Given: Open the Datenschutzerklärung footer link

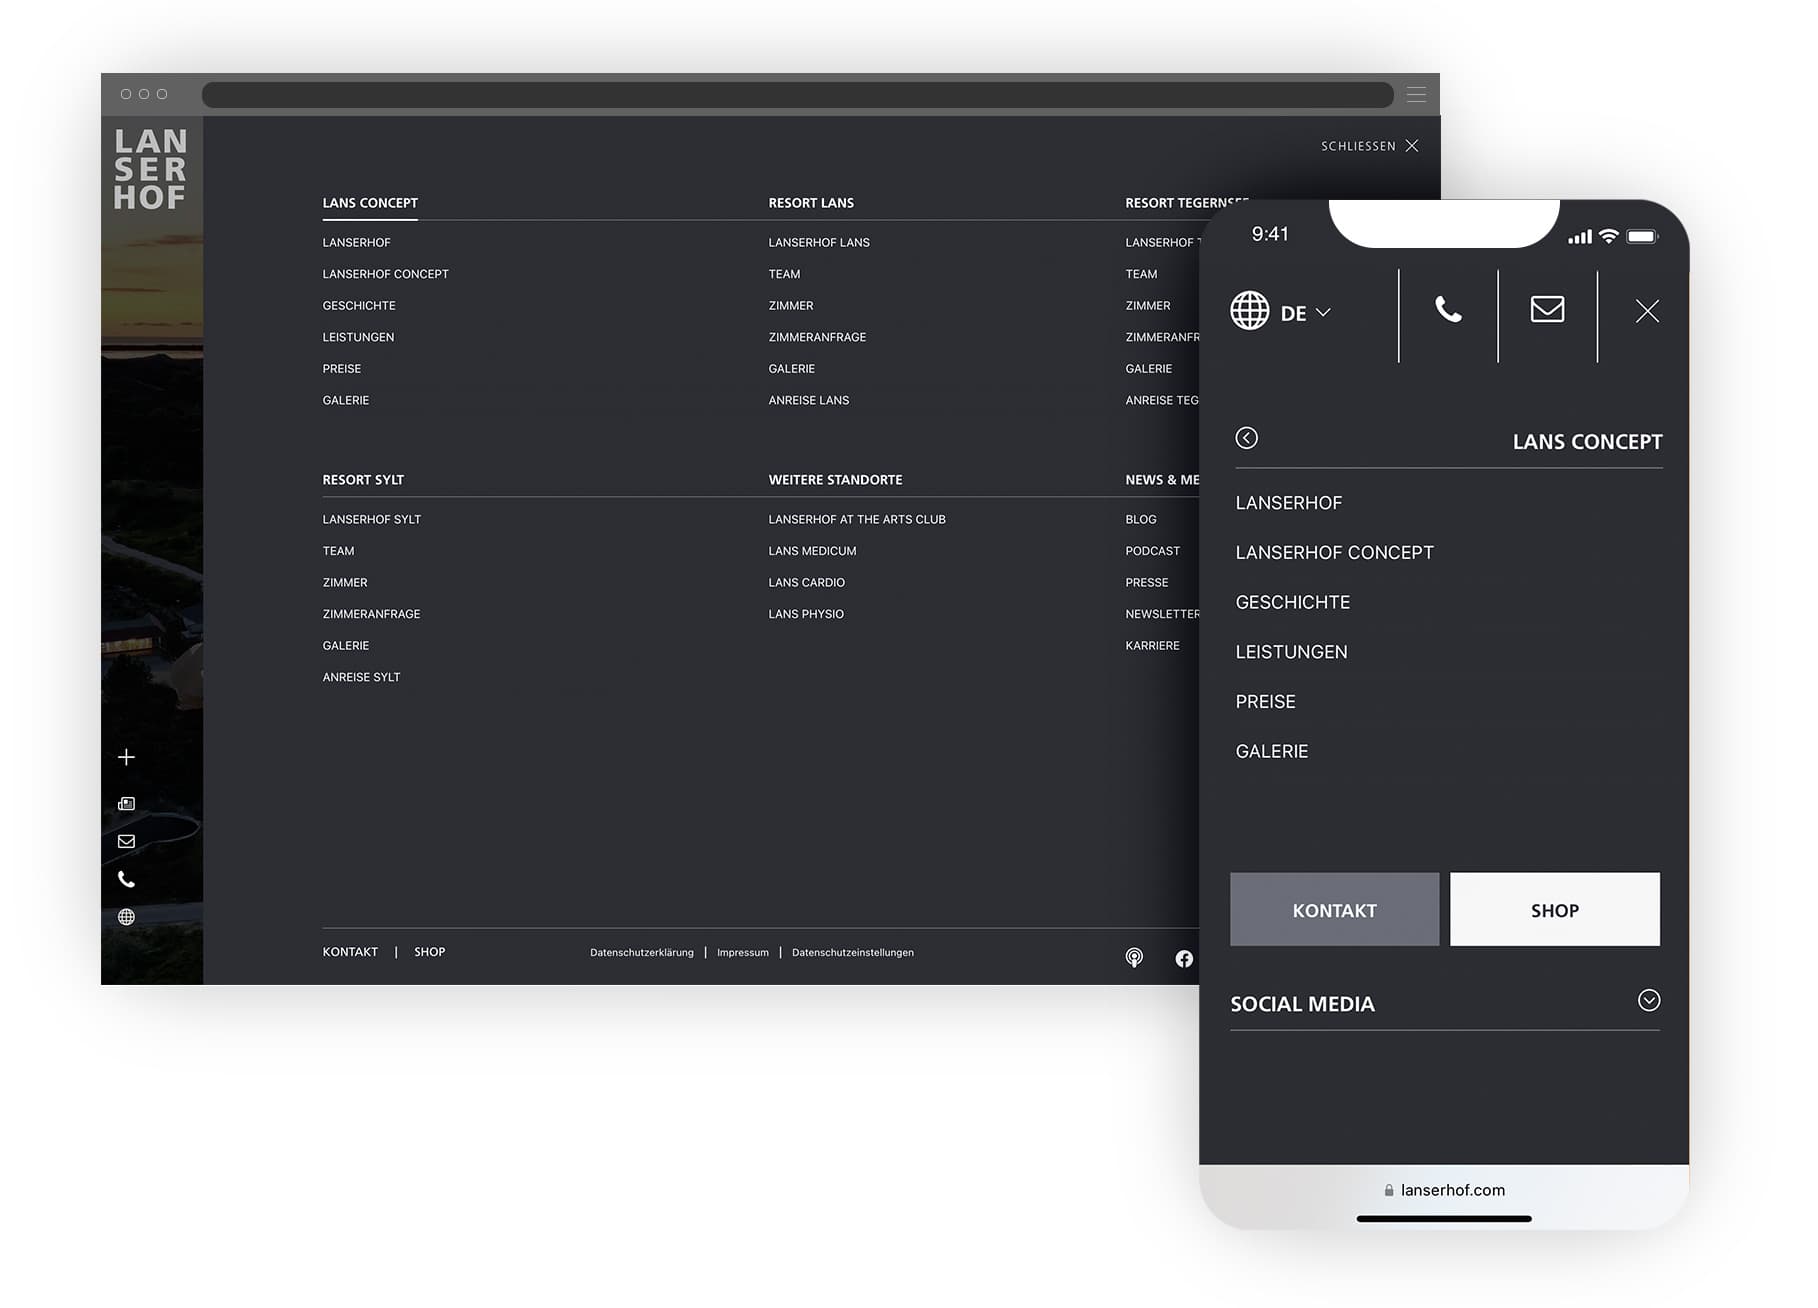Looking at the screenshot, I should point(641,953).
